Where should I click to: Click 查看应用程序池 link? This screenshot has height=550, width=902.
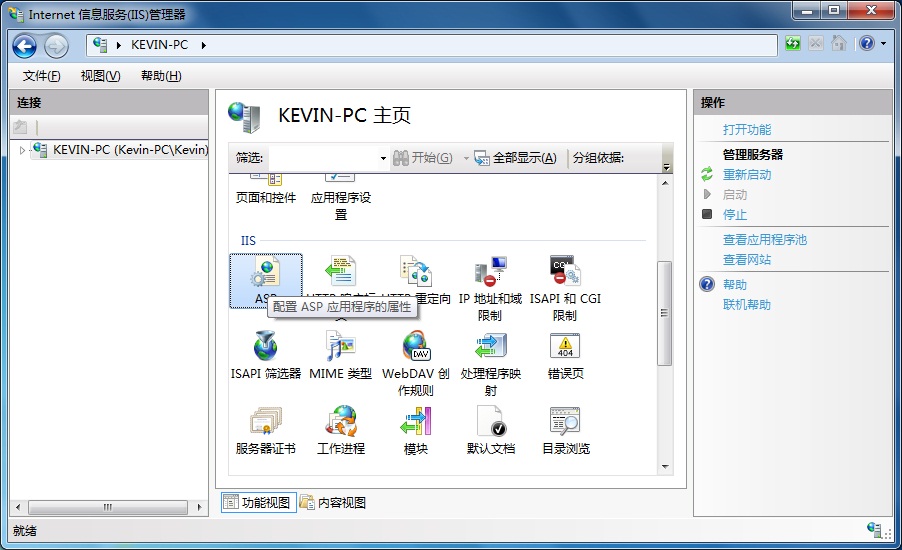[764, 239]
